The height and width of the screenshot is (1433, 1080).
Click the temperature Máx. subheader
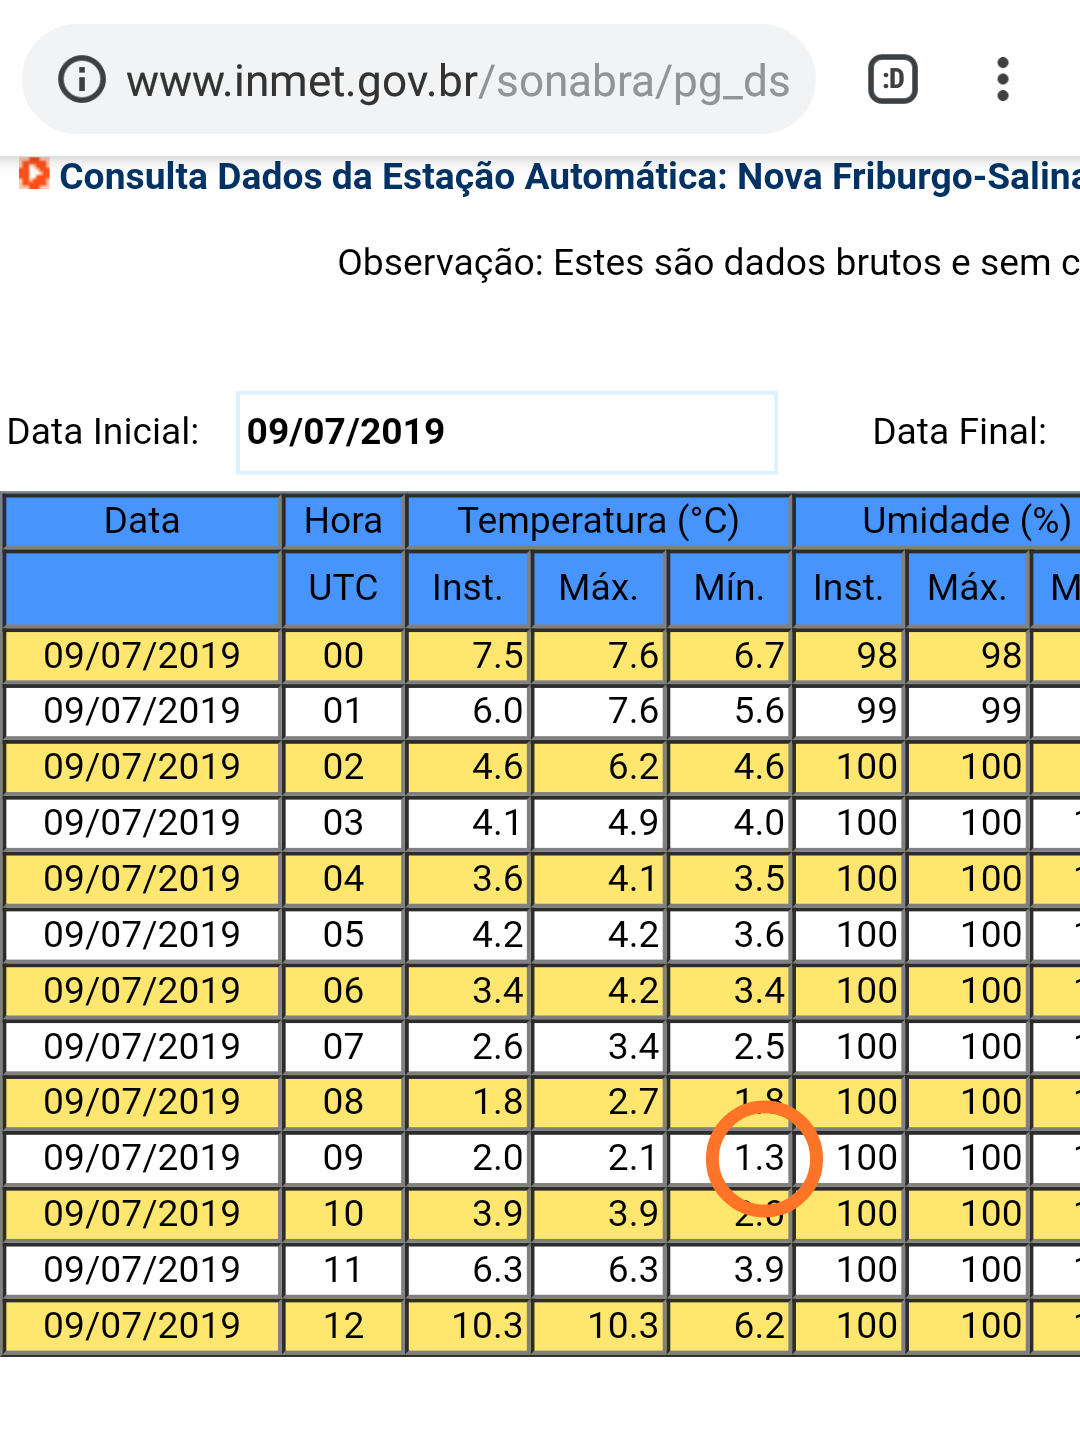click(598, 588)
